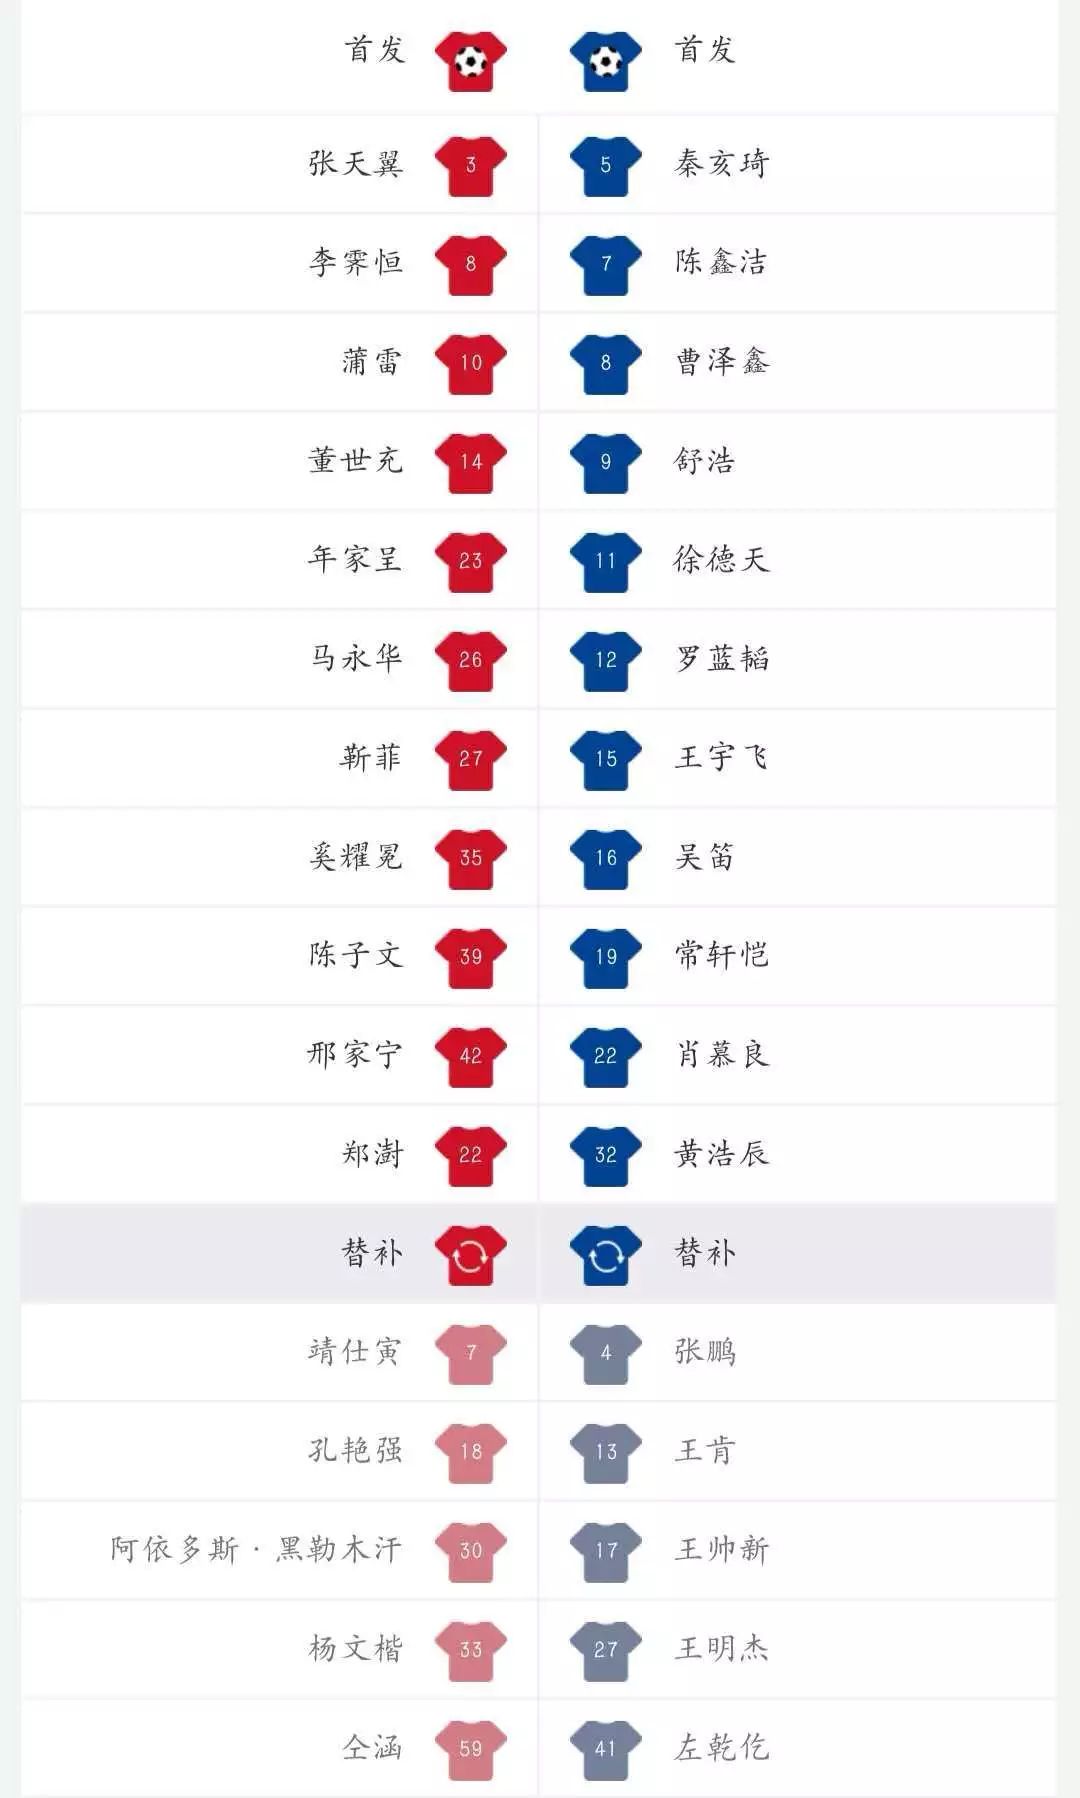
Task: Tap blue jersey number 32
Action: click(605, 1156)
